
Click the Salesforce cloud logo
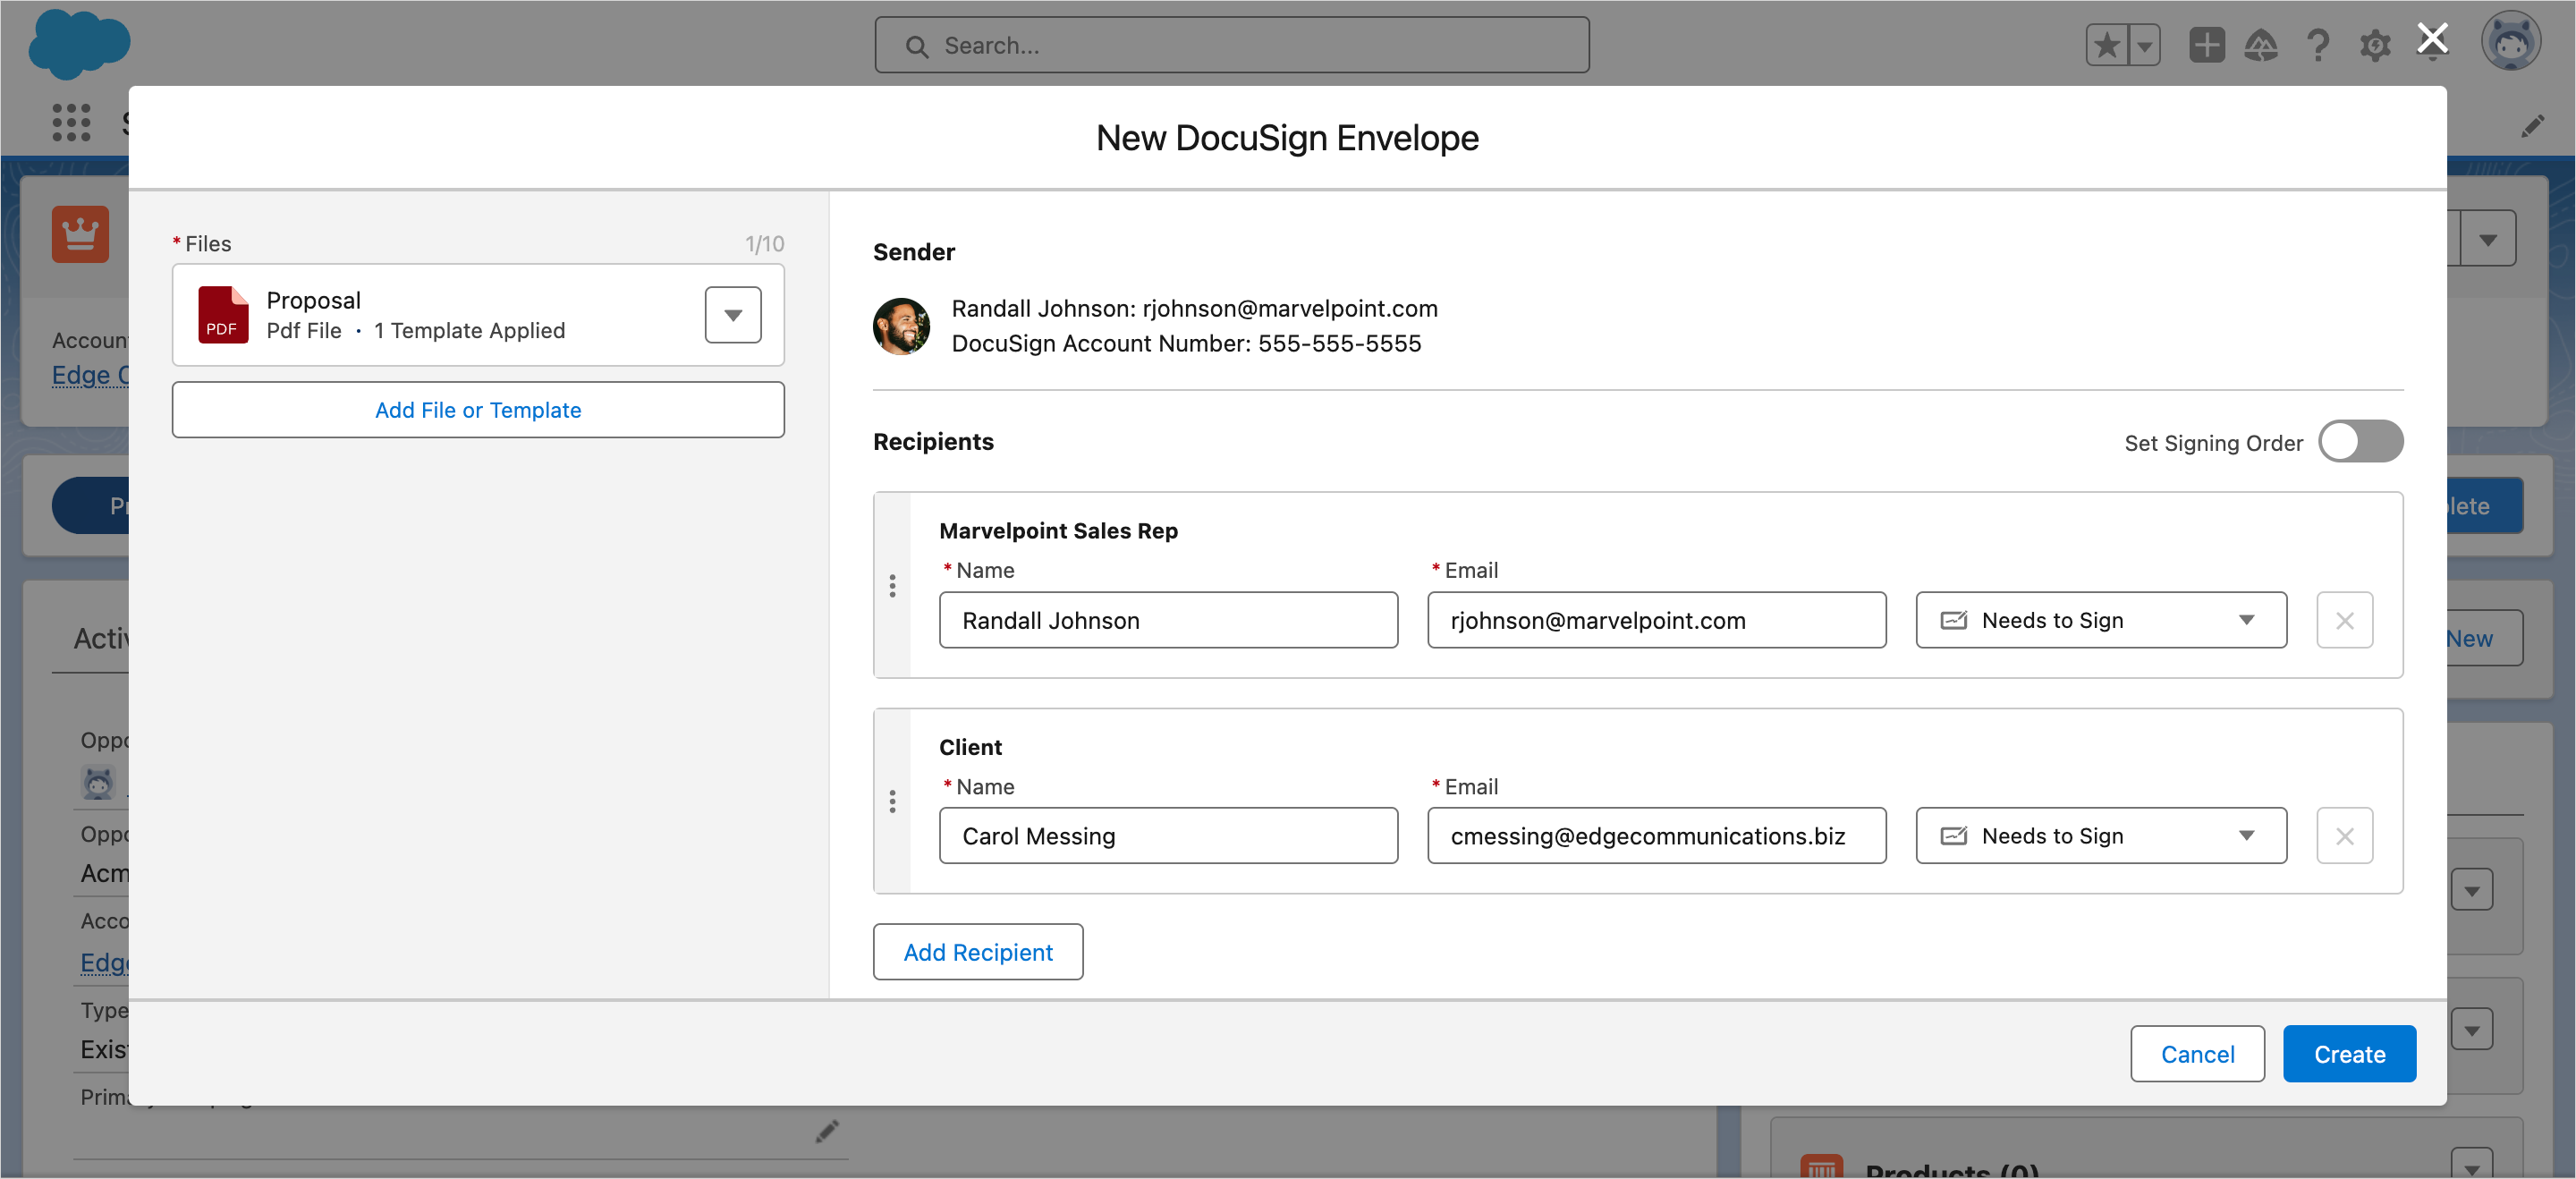(79, 44)
